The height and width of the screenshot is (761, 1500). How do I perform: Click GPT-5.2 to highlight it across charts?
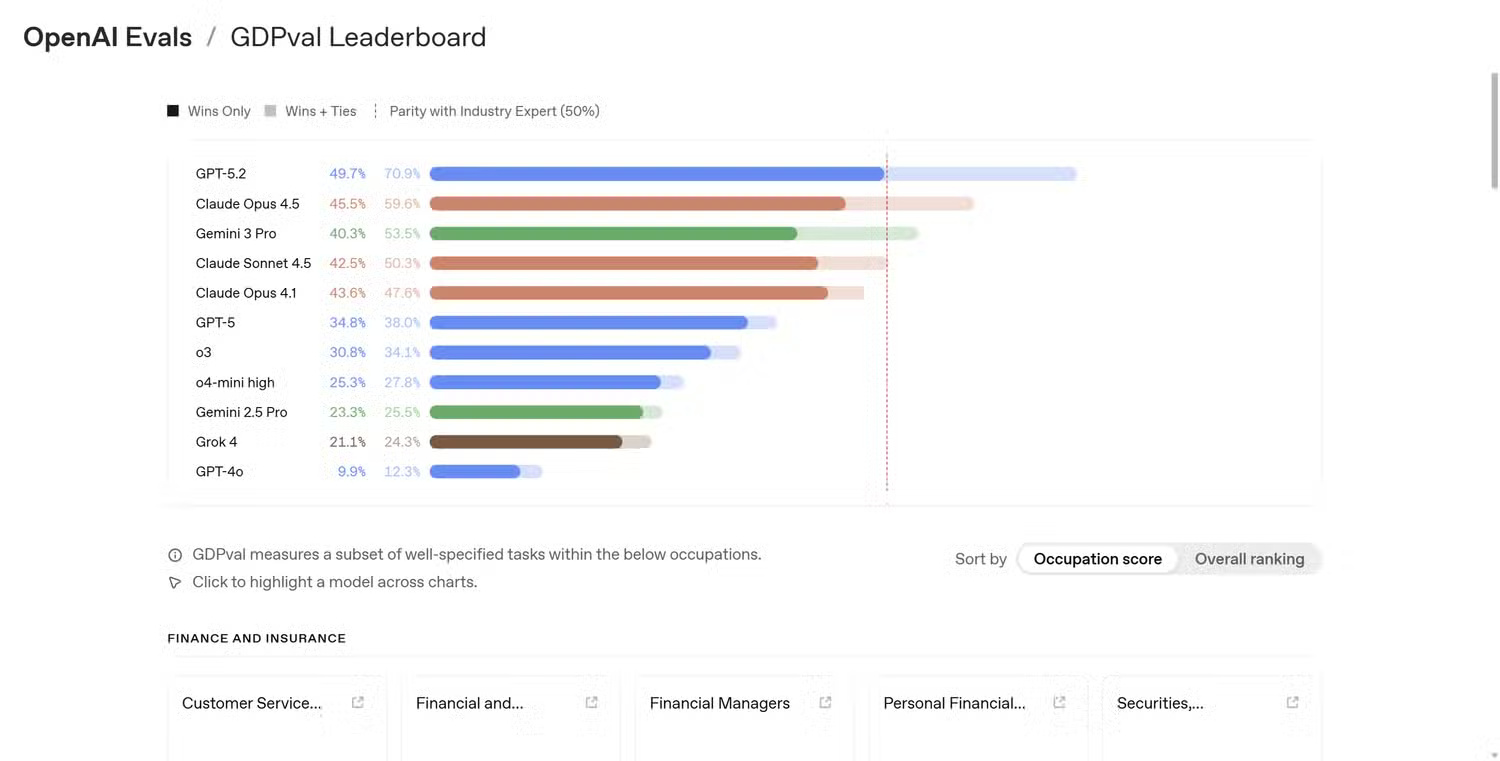click(x=221, y=173)
